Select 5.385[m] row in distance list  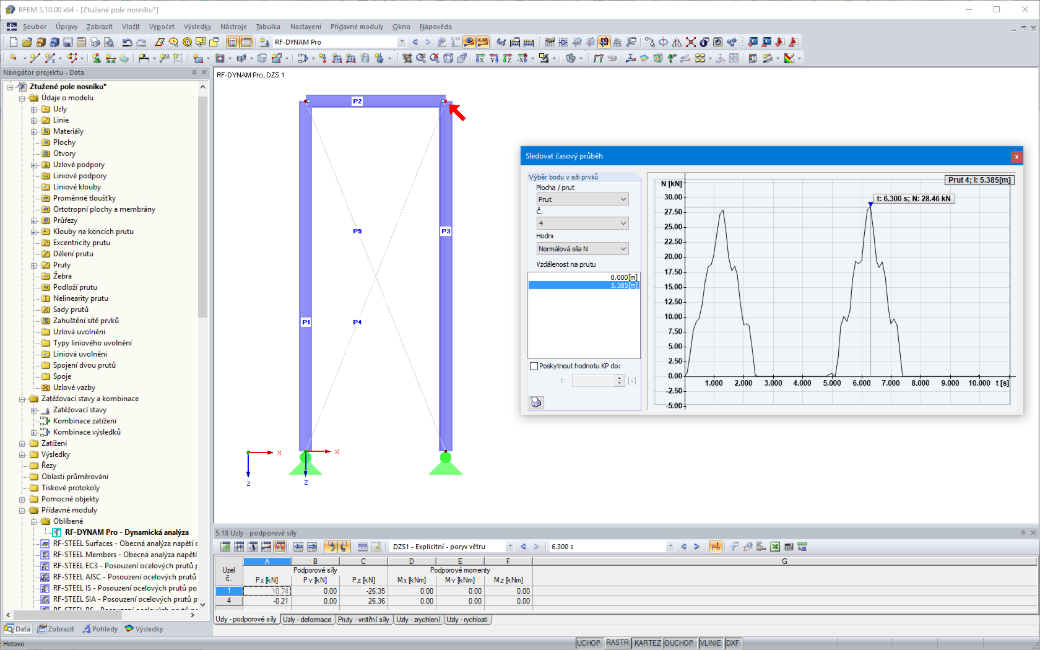tap(584, 285)
